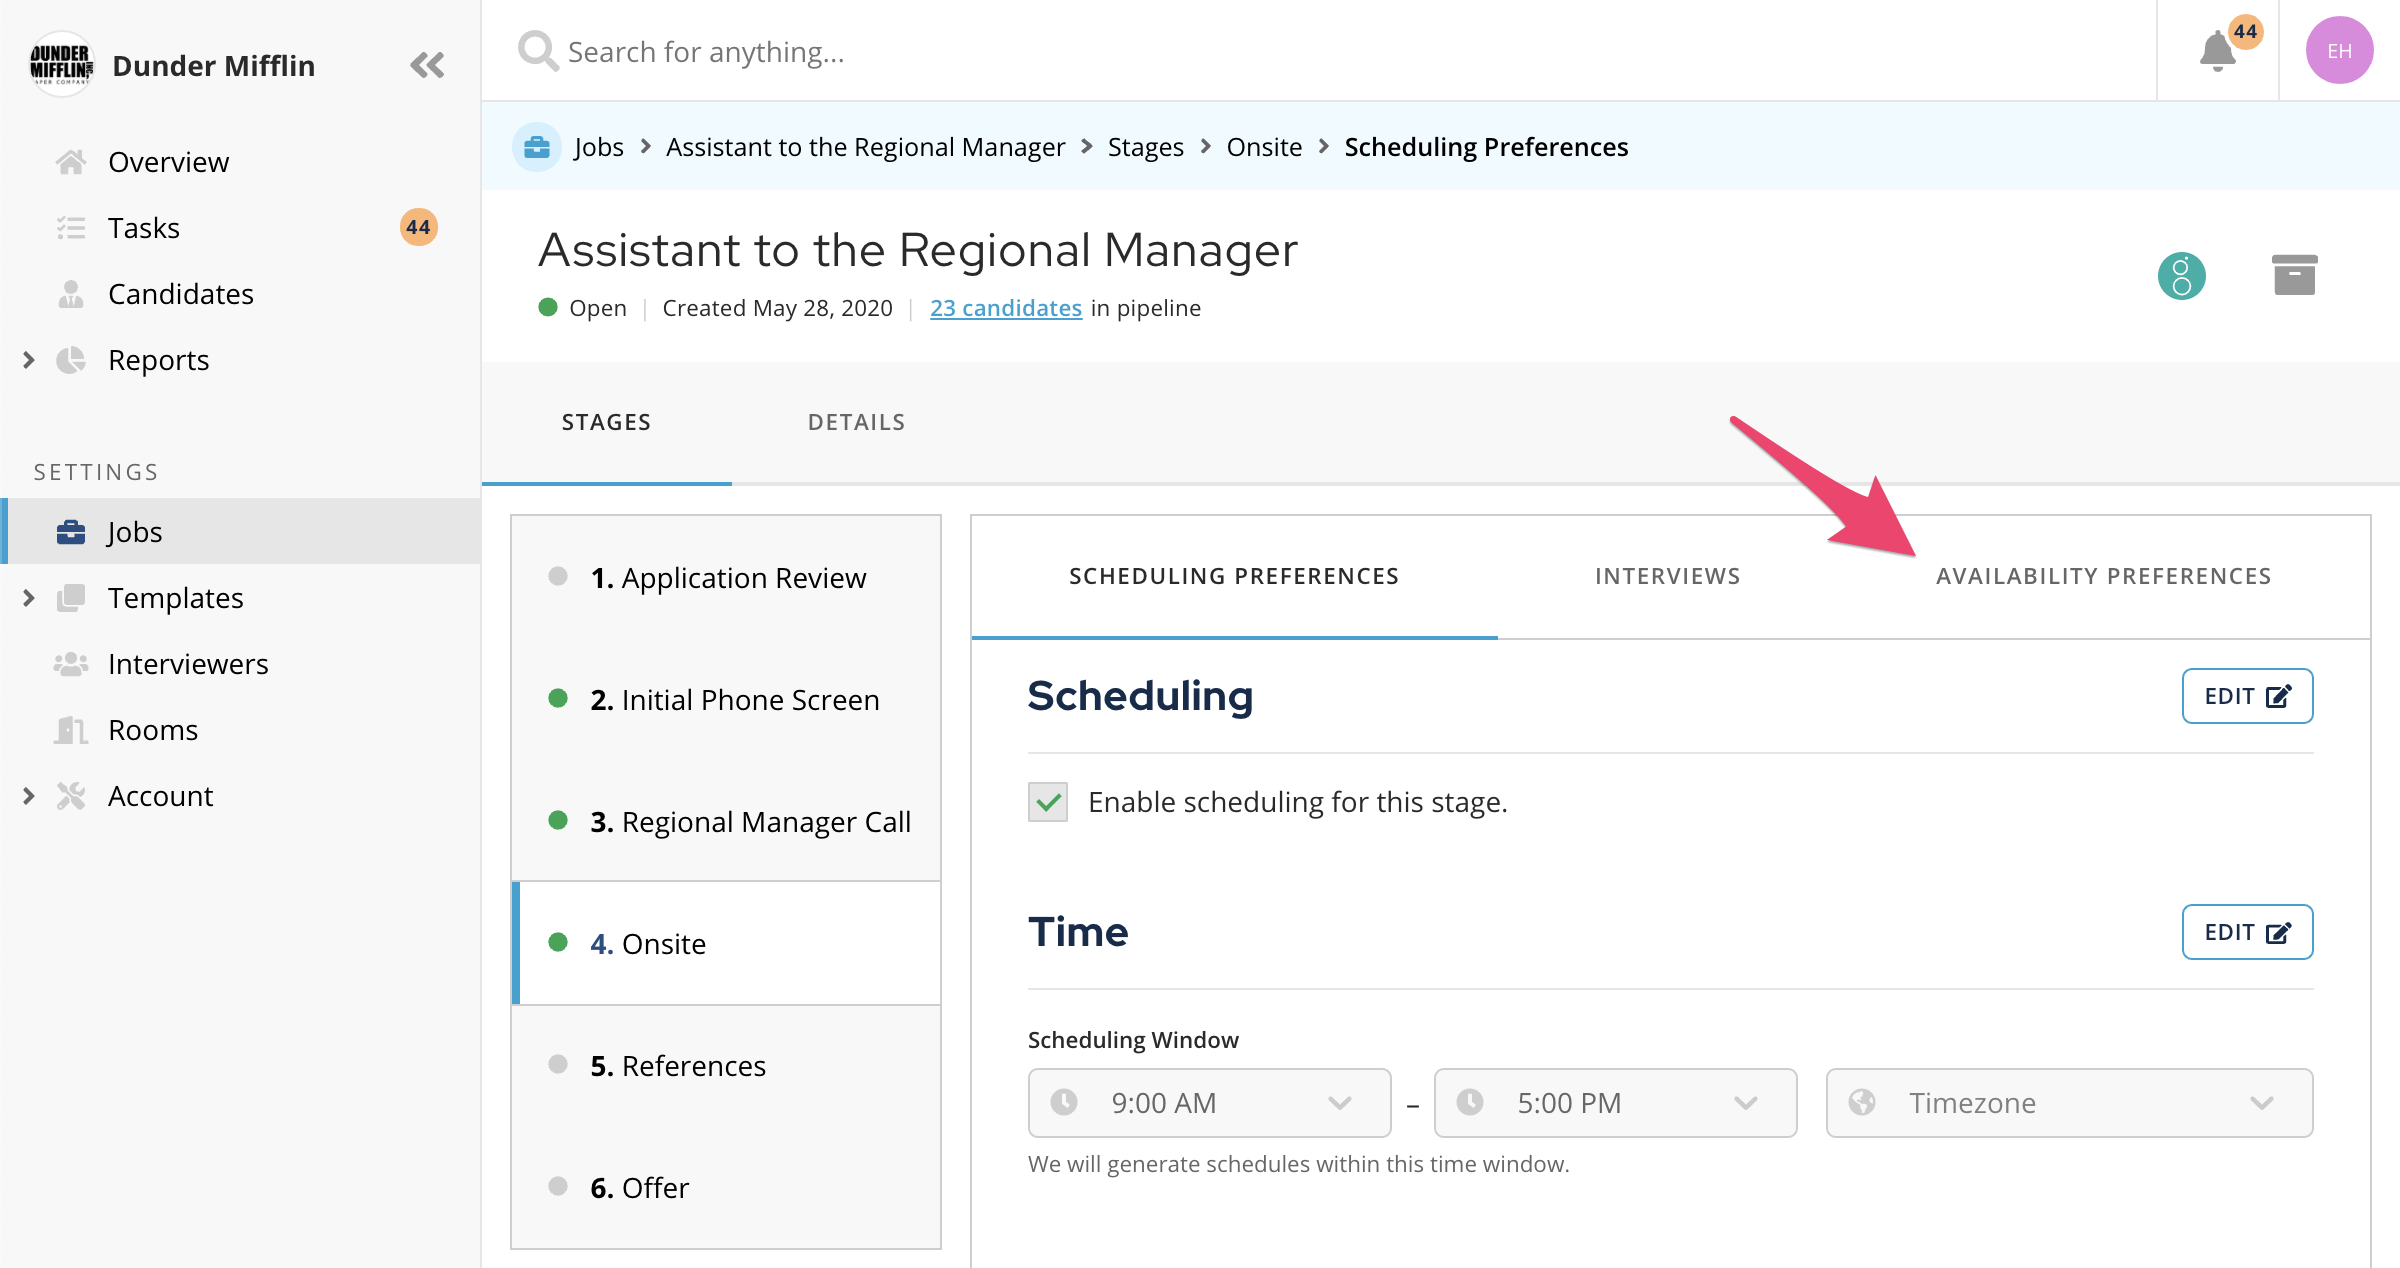Click the Candidates person icon

(71, 294)
